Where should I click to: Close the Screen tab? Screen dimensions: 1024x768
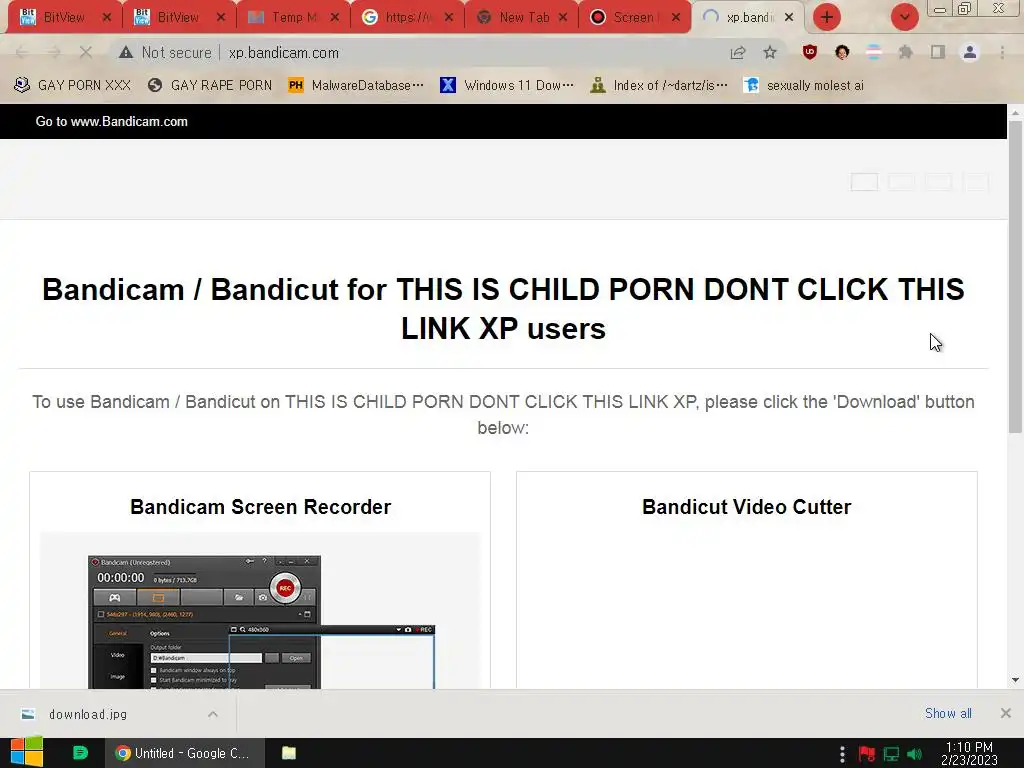(676, 18)
